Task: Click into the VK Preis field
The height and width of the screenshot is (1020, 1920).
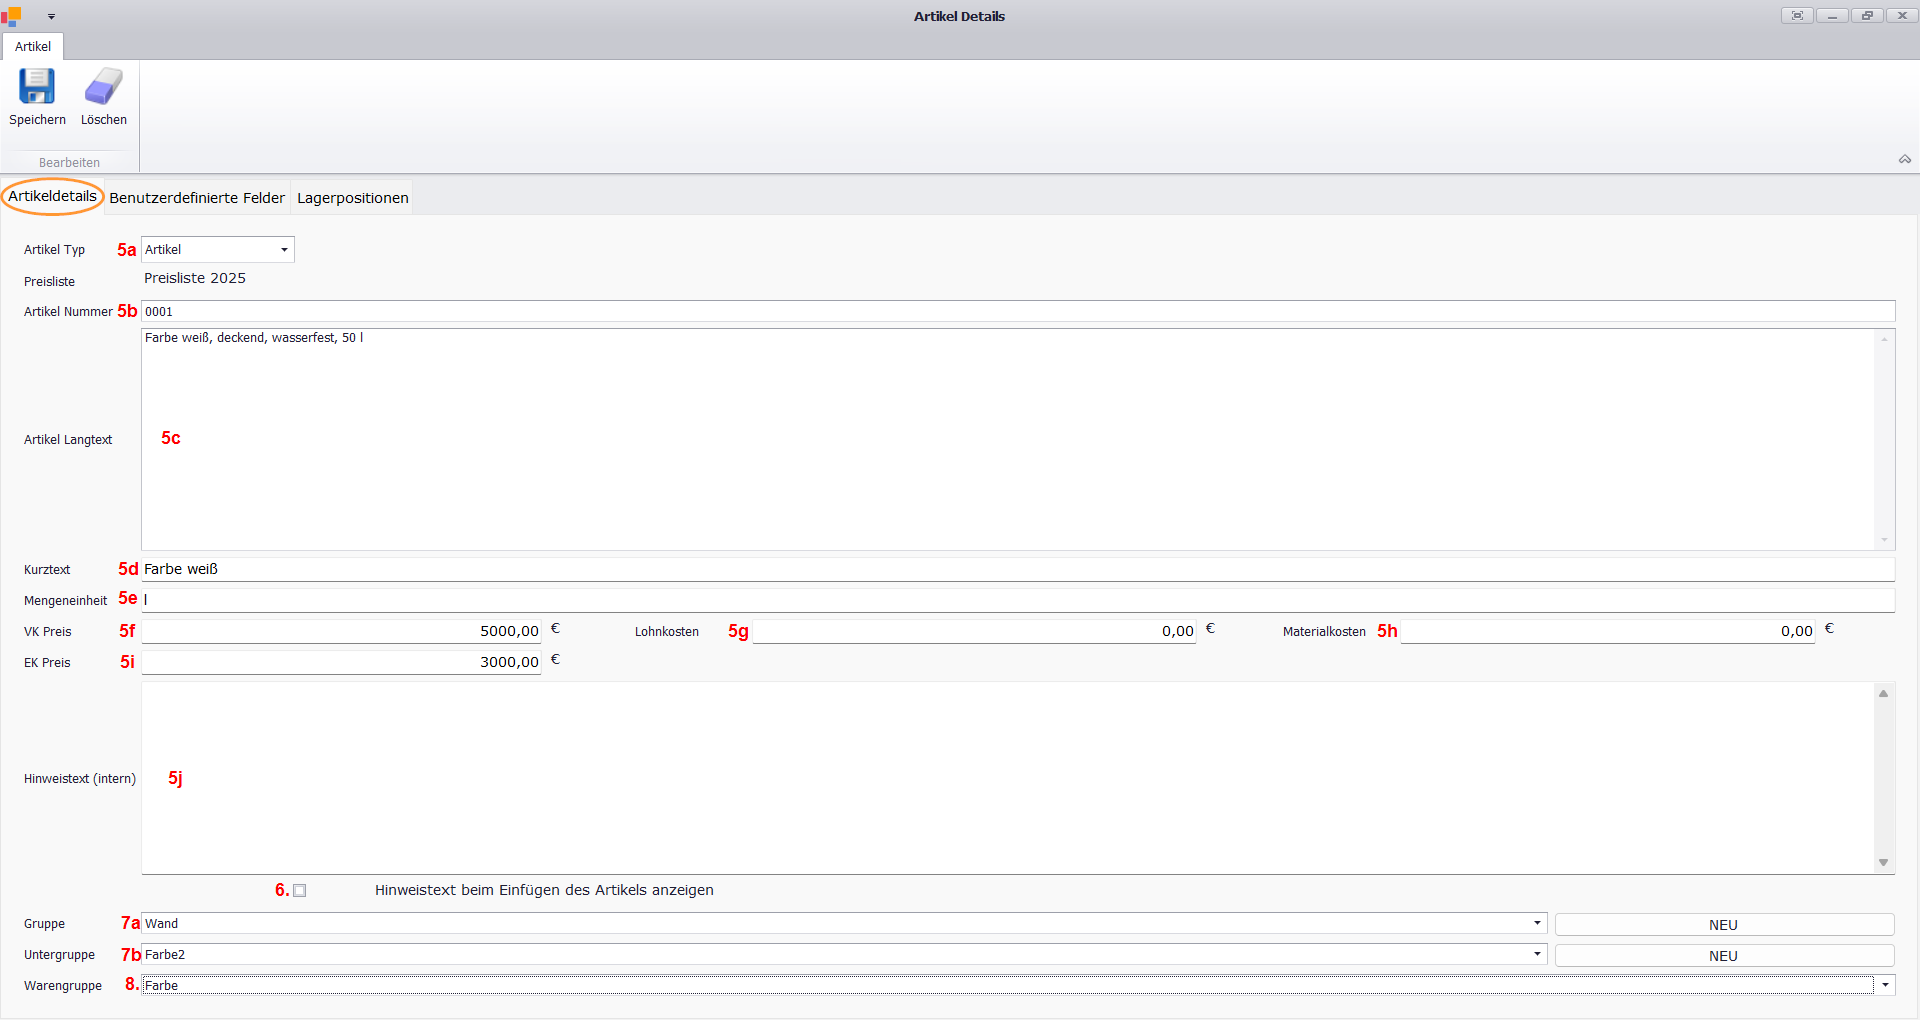Action: tap(341, 632)
